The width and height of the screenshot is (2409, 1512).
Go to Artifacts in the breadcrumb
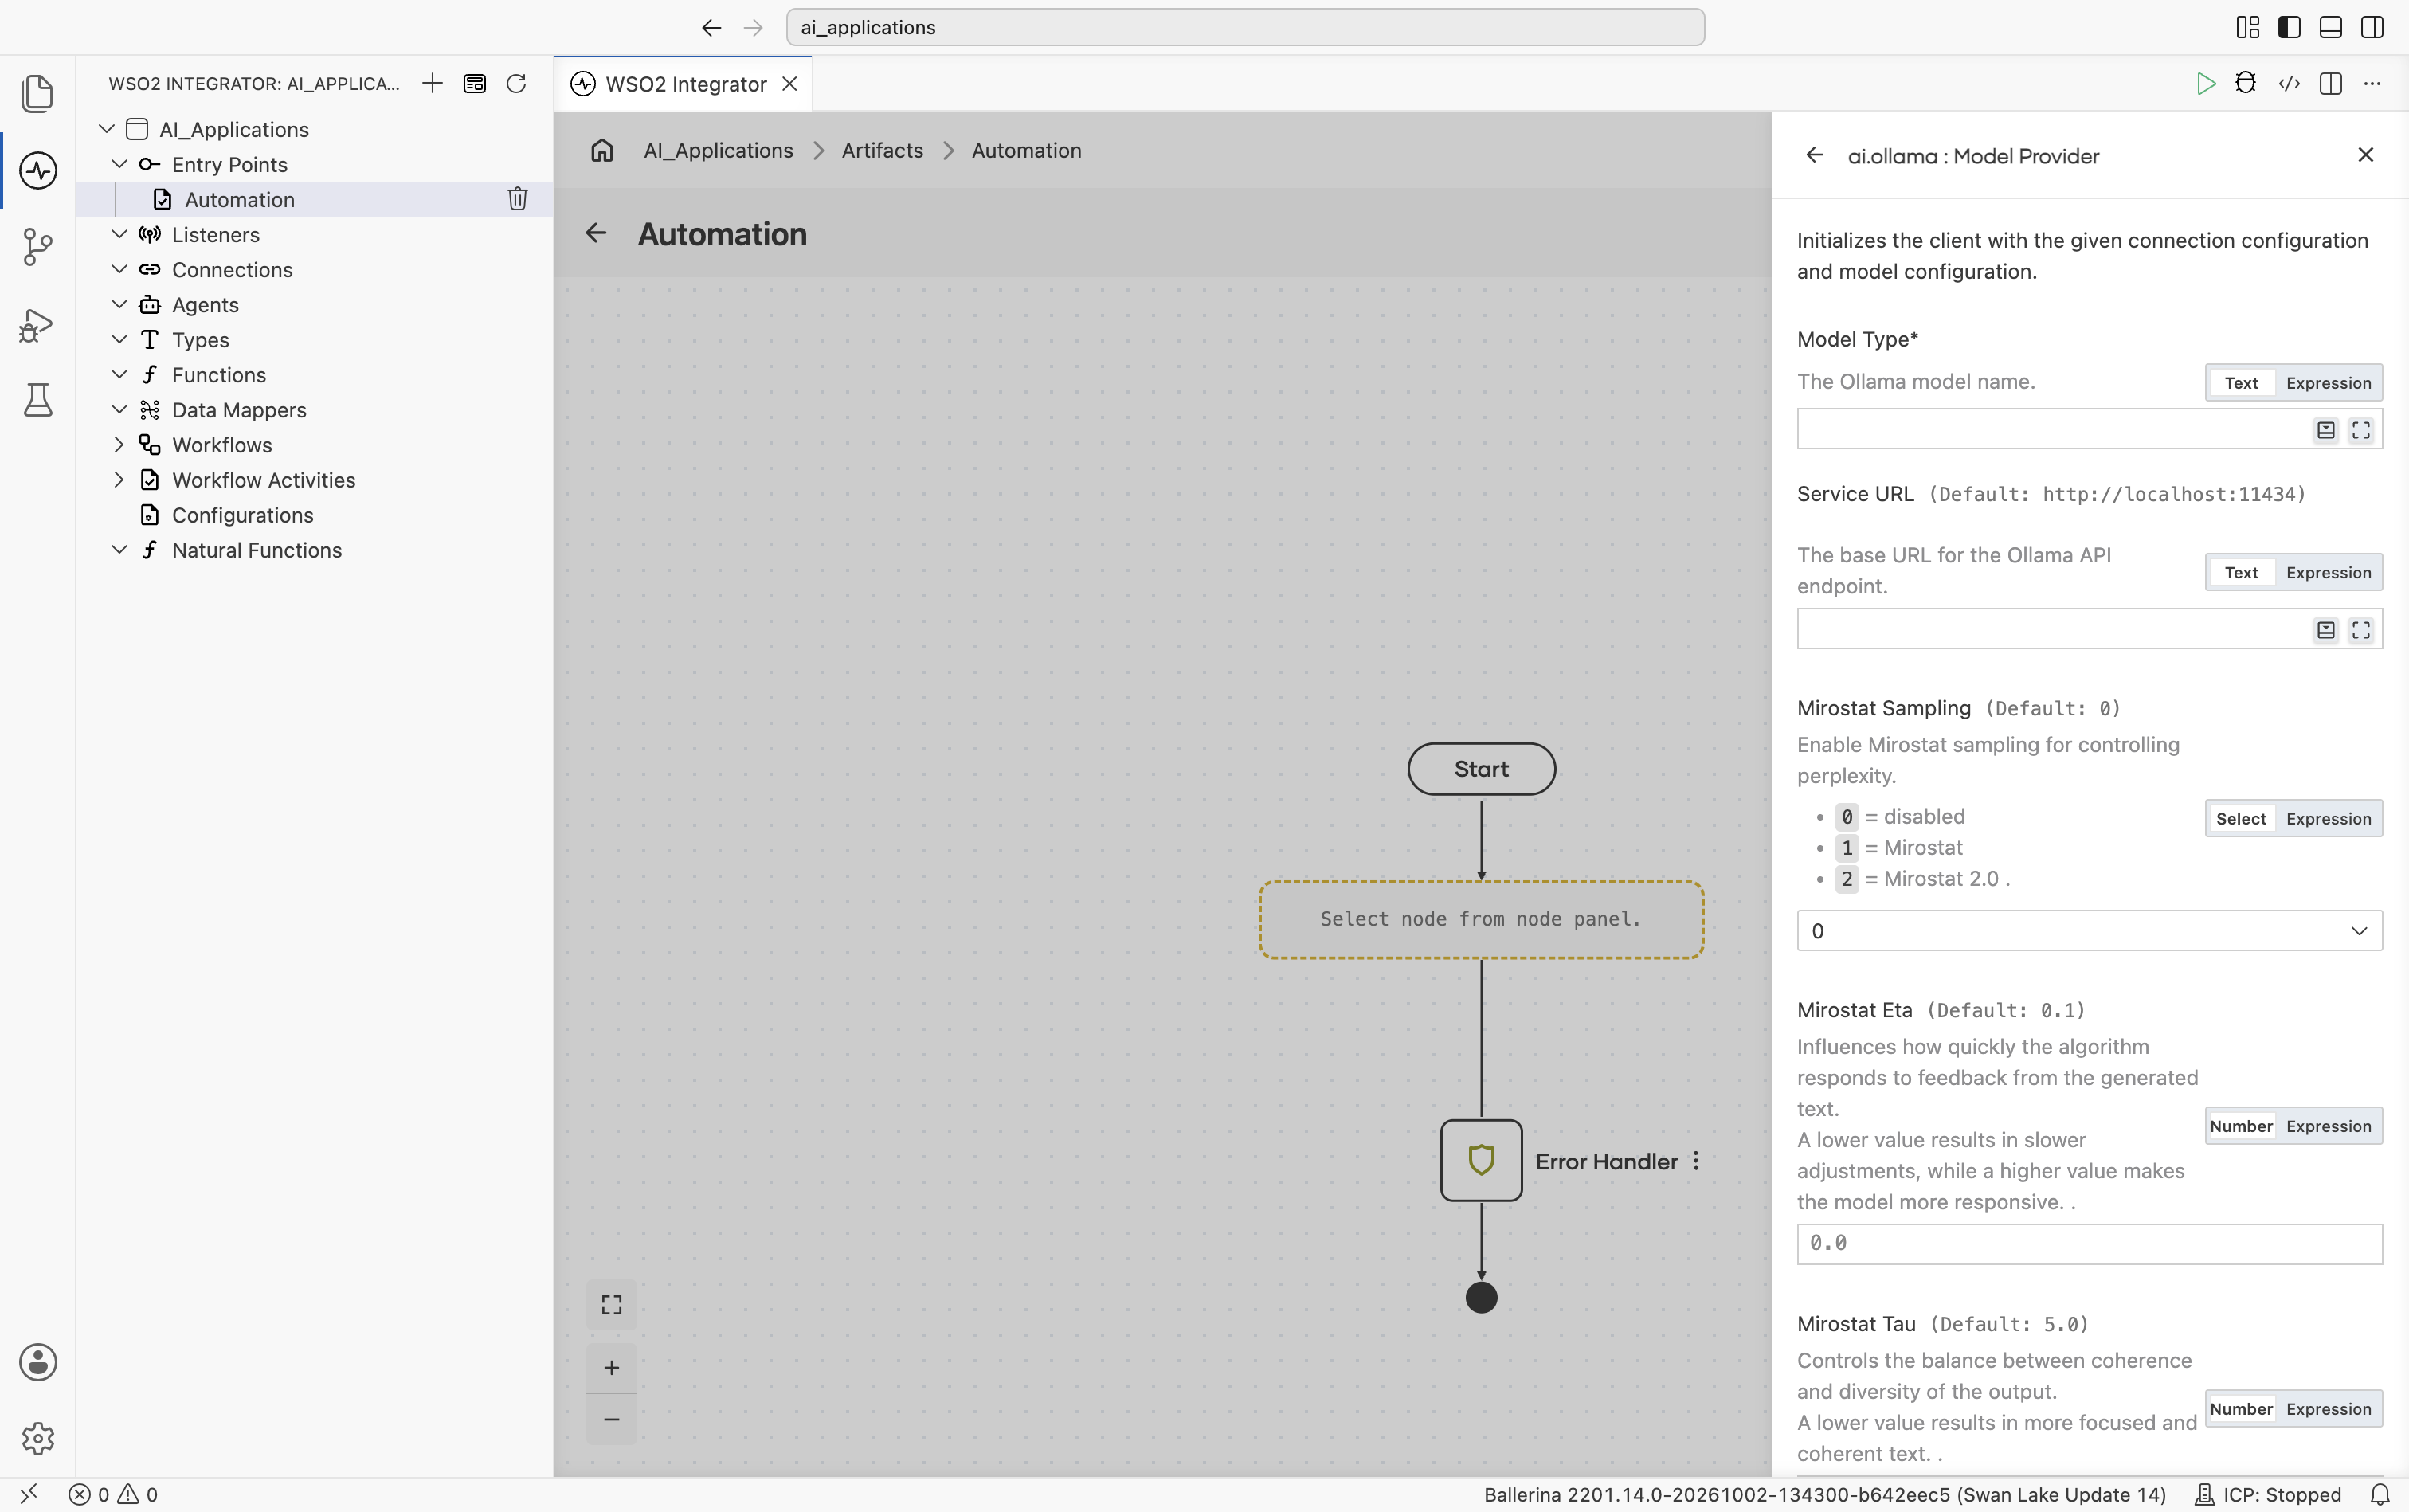[882, 150]
